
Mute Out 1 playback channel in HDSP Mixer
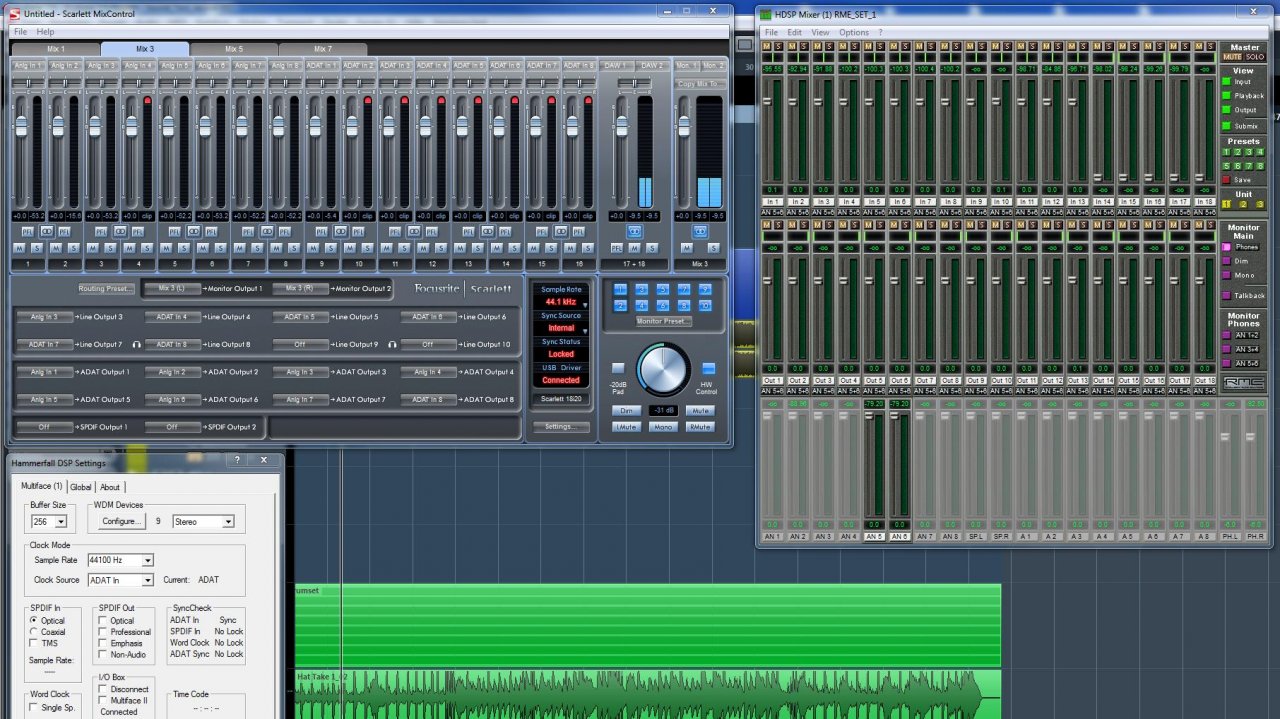(767, 224)
